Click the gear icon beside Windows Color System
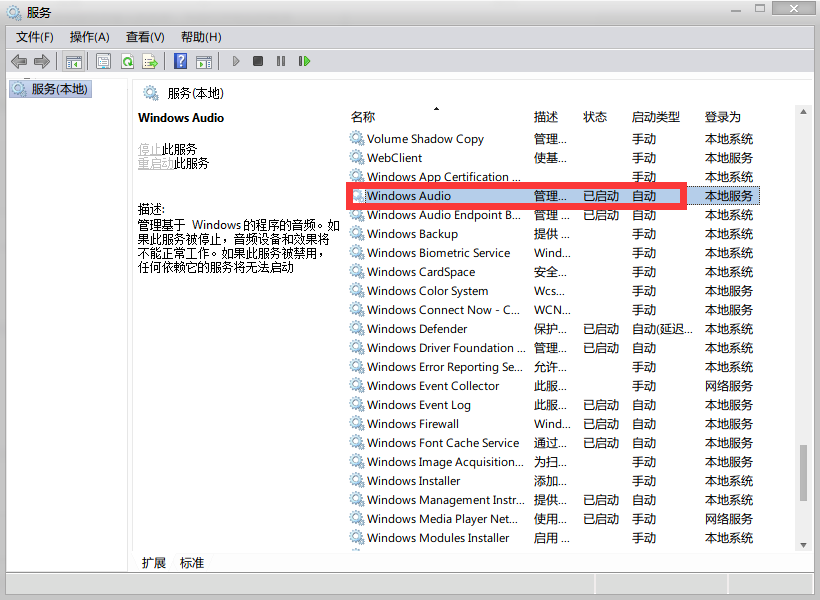Screen dimensions: 820x600 (x=357, y=291)
